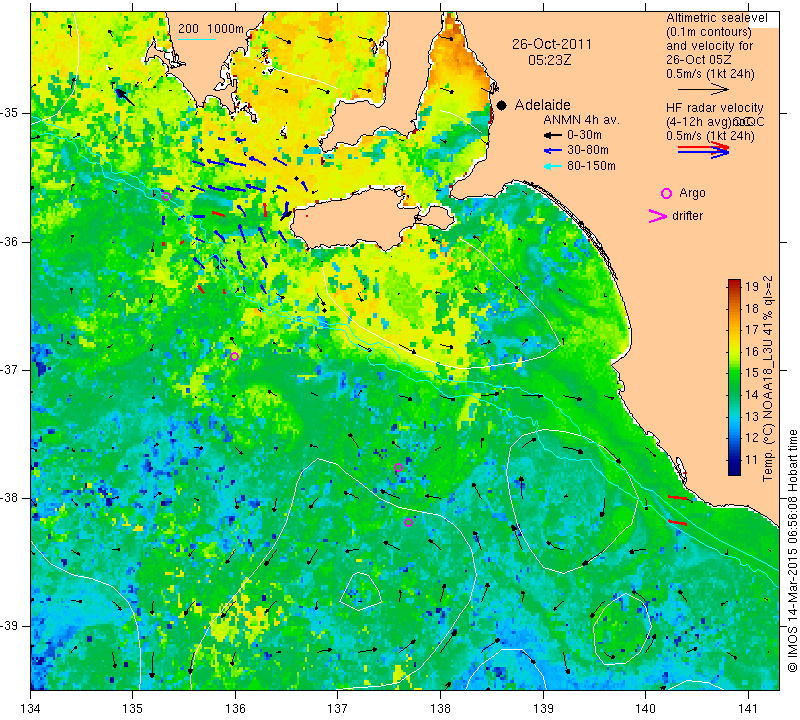The width and height of the screenshot is (800, 720).
Task: Click the -36 latitude axis label
Action: pyautogui.click(x=10, y=241)
